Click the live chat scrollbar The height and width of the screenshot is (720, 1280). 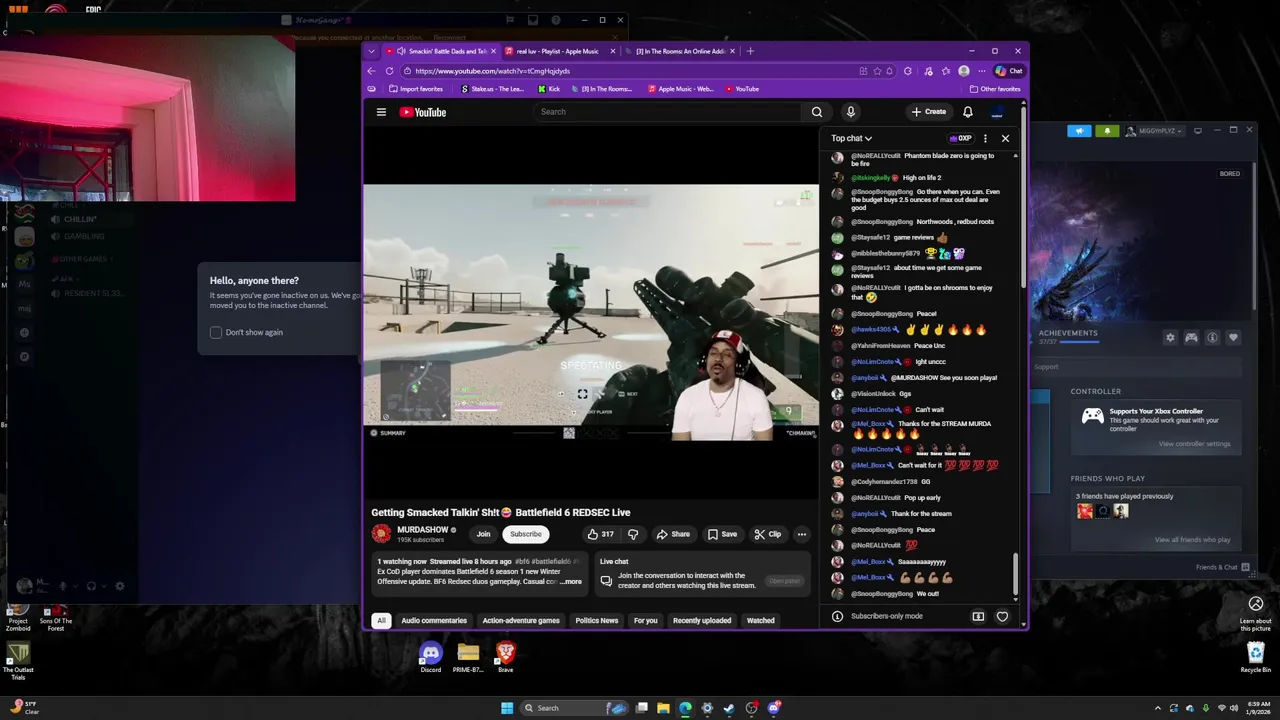point(1015,575)
